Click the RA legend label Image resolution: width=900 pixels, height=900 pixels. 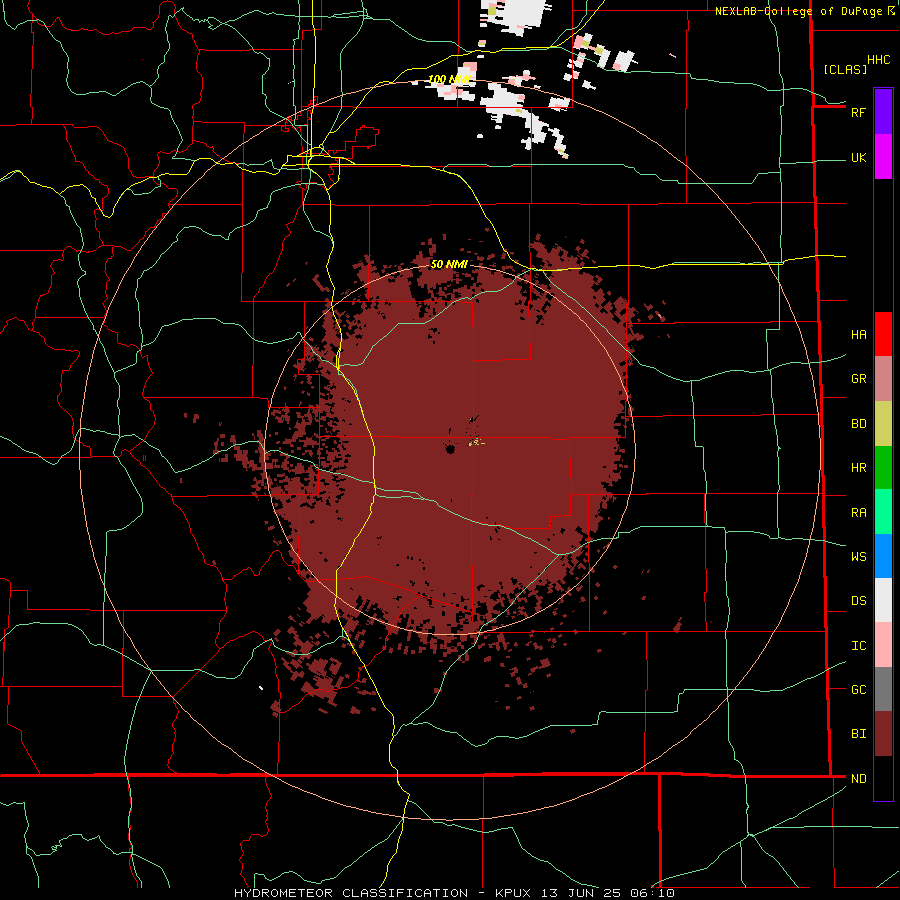(x=858, y=513)
